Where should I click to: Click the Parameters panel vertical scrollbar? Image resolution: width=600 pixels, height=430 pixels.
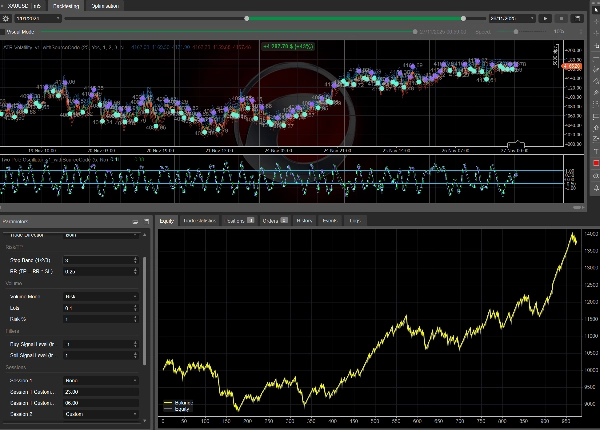[144, 311]
